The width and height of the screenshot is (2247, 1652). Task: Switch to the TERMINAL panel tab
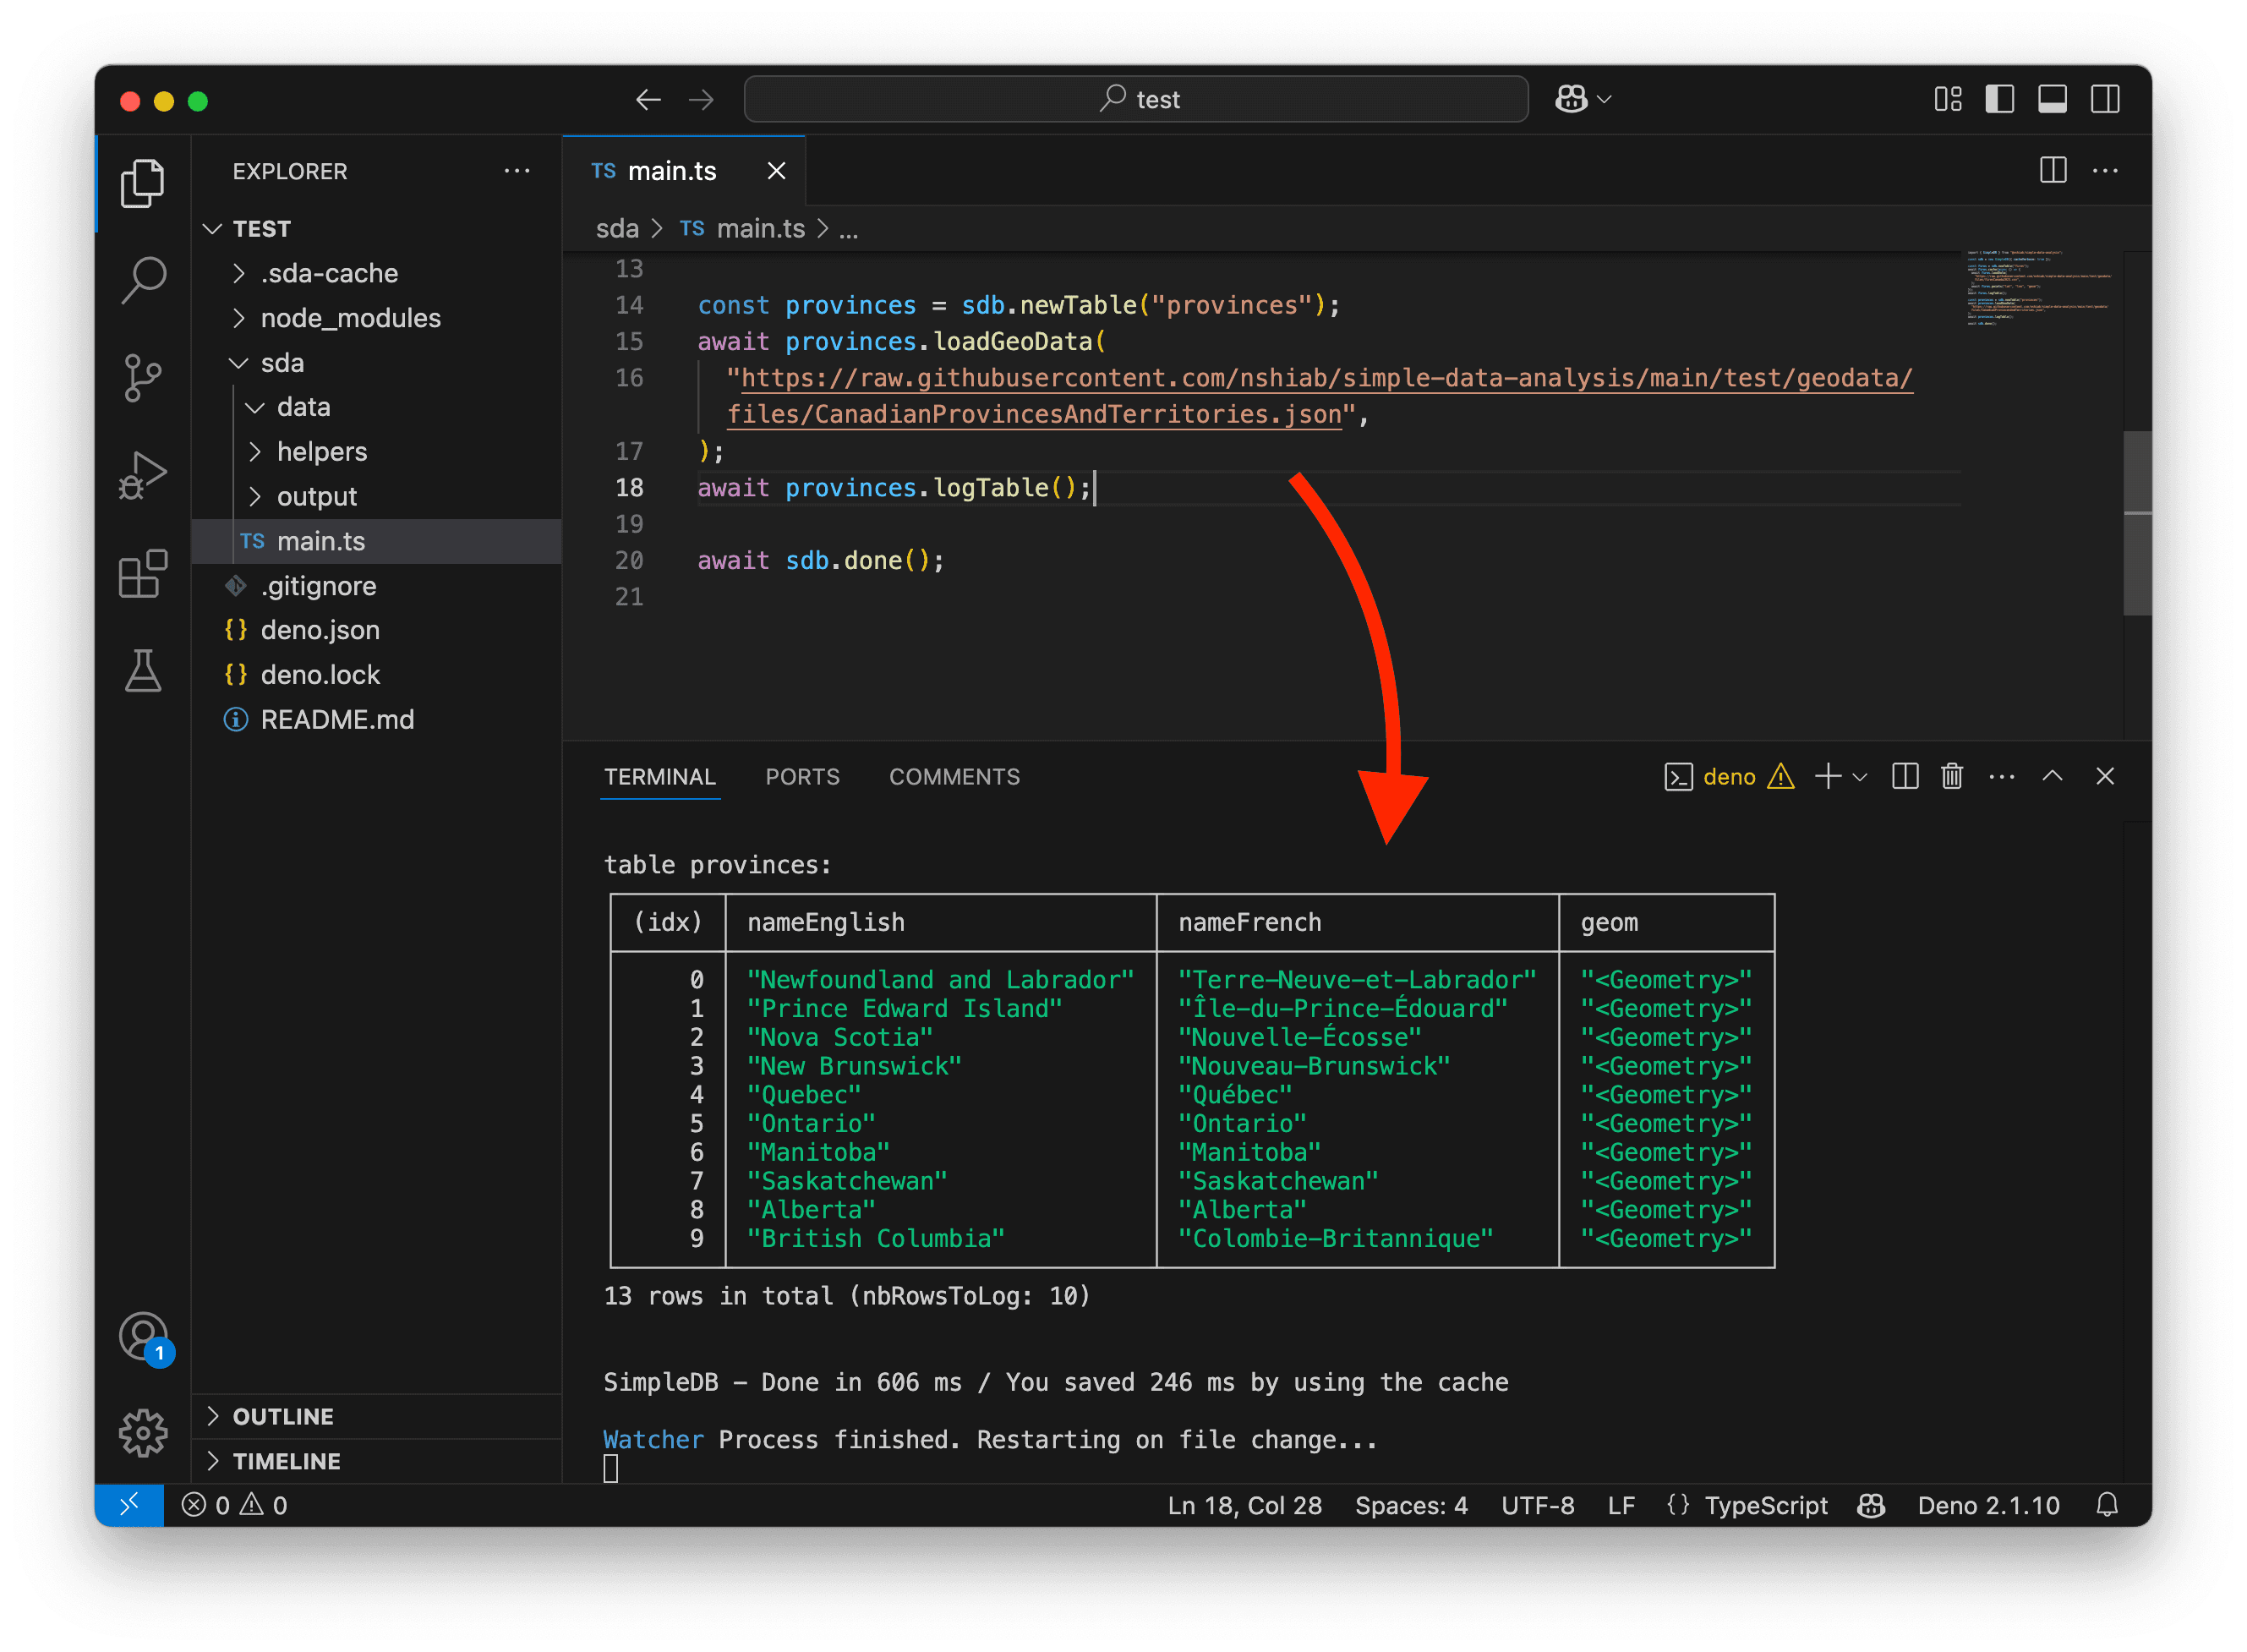660,777
